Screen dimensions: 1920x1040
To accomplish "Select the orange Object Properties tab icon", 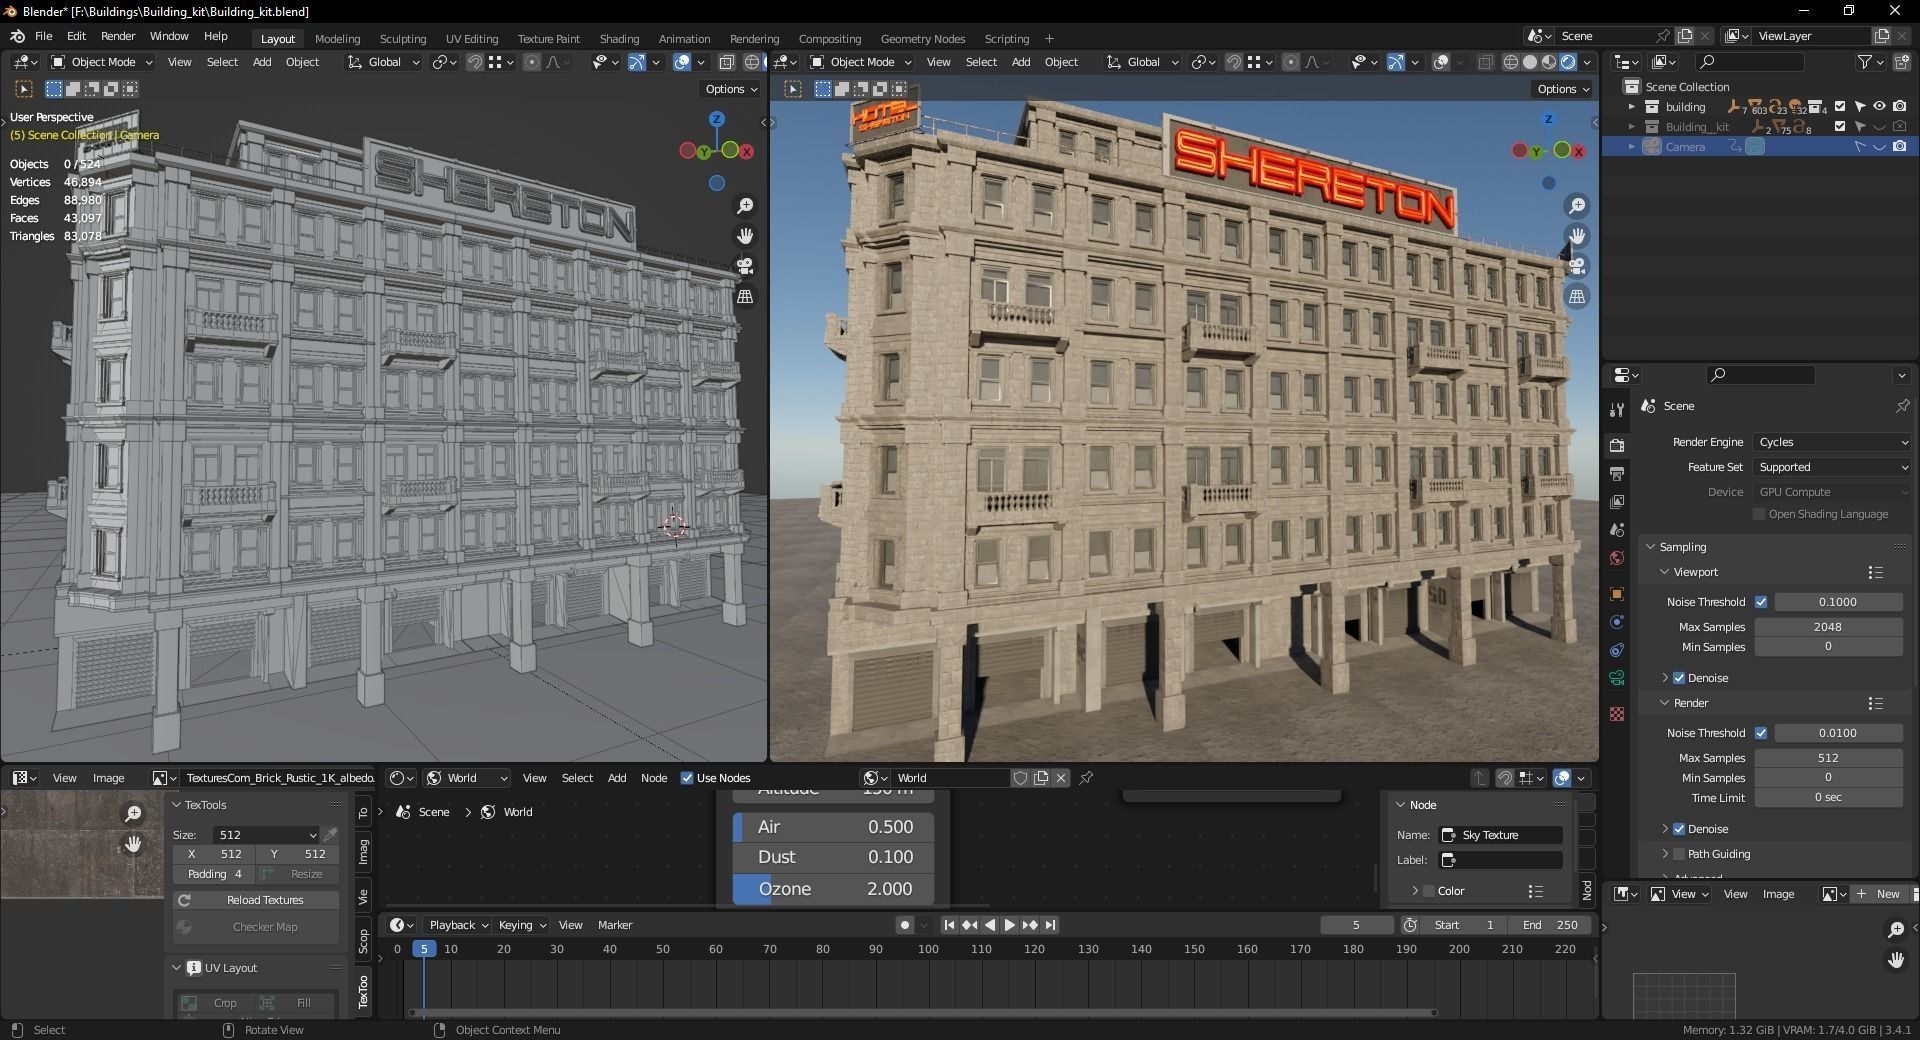I will tap(1616, 594).
